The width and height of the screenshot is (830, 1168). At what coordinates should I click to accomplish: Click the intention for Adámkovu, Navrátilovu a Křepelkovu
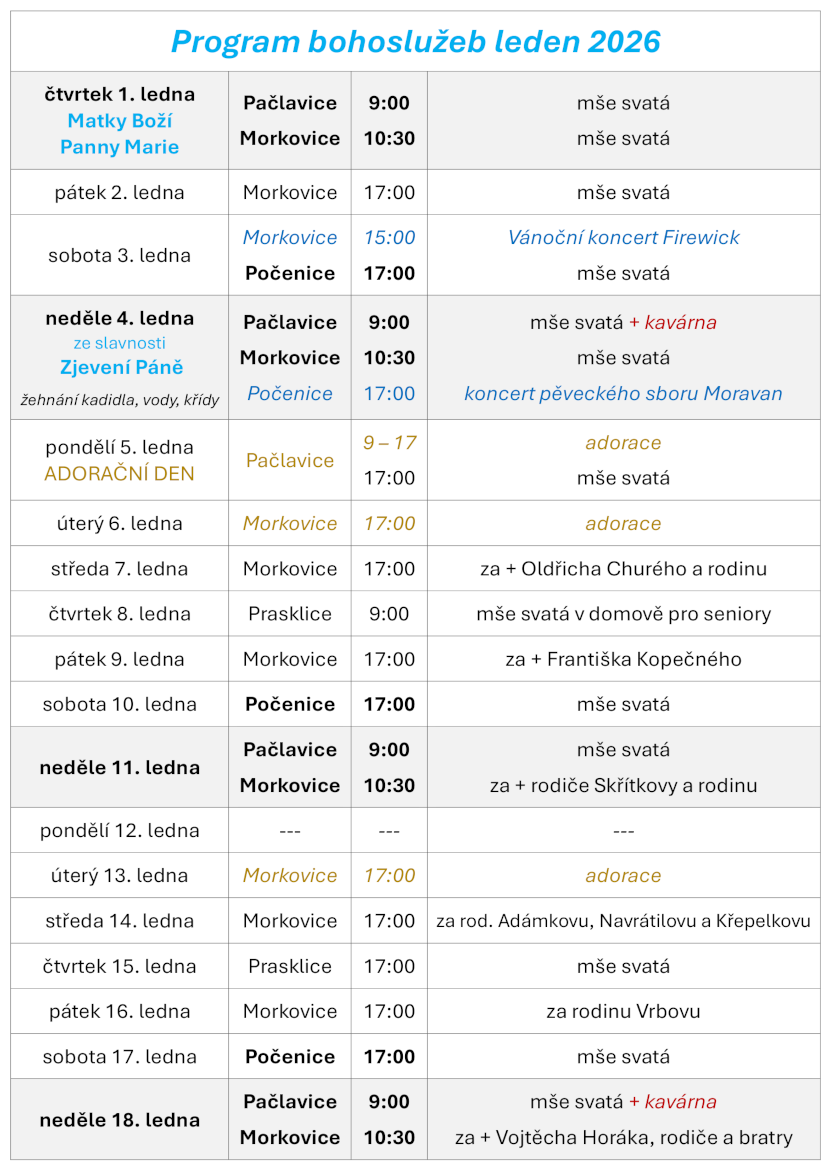pos(623,921)
